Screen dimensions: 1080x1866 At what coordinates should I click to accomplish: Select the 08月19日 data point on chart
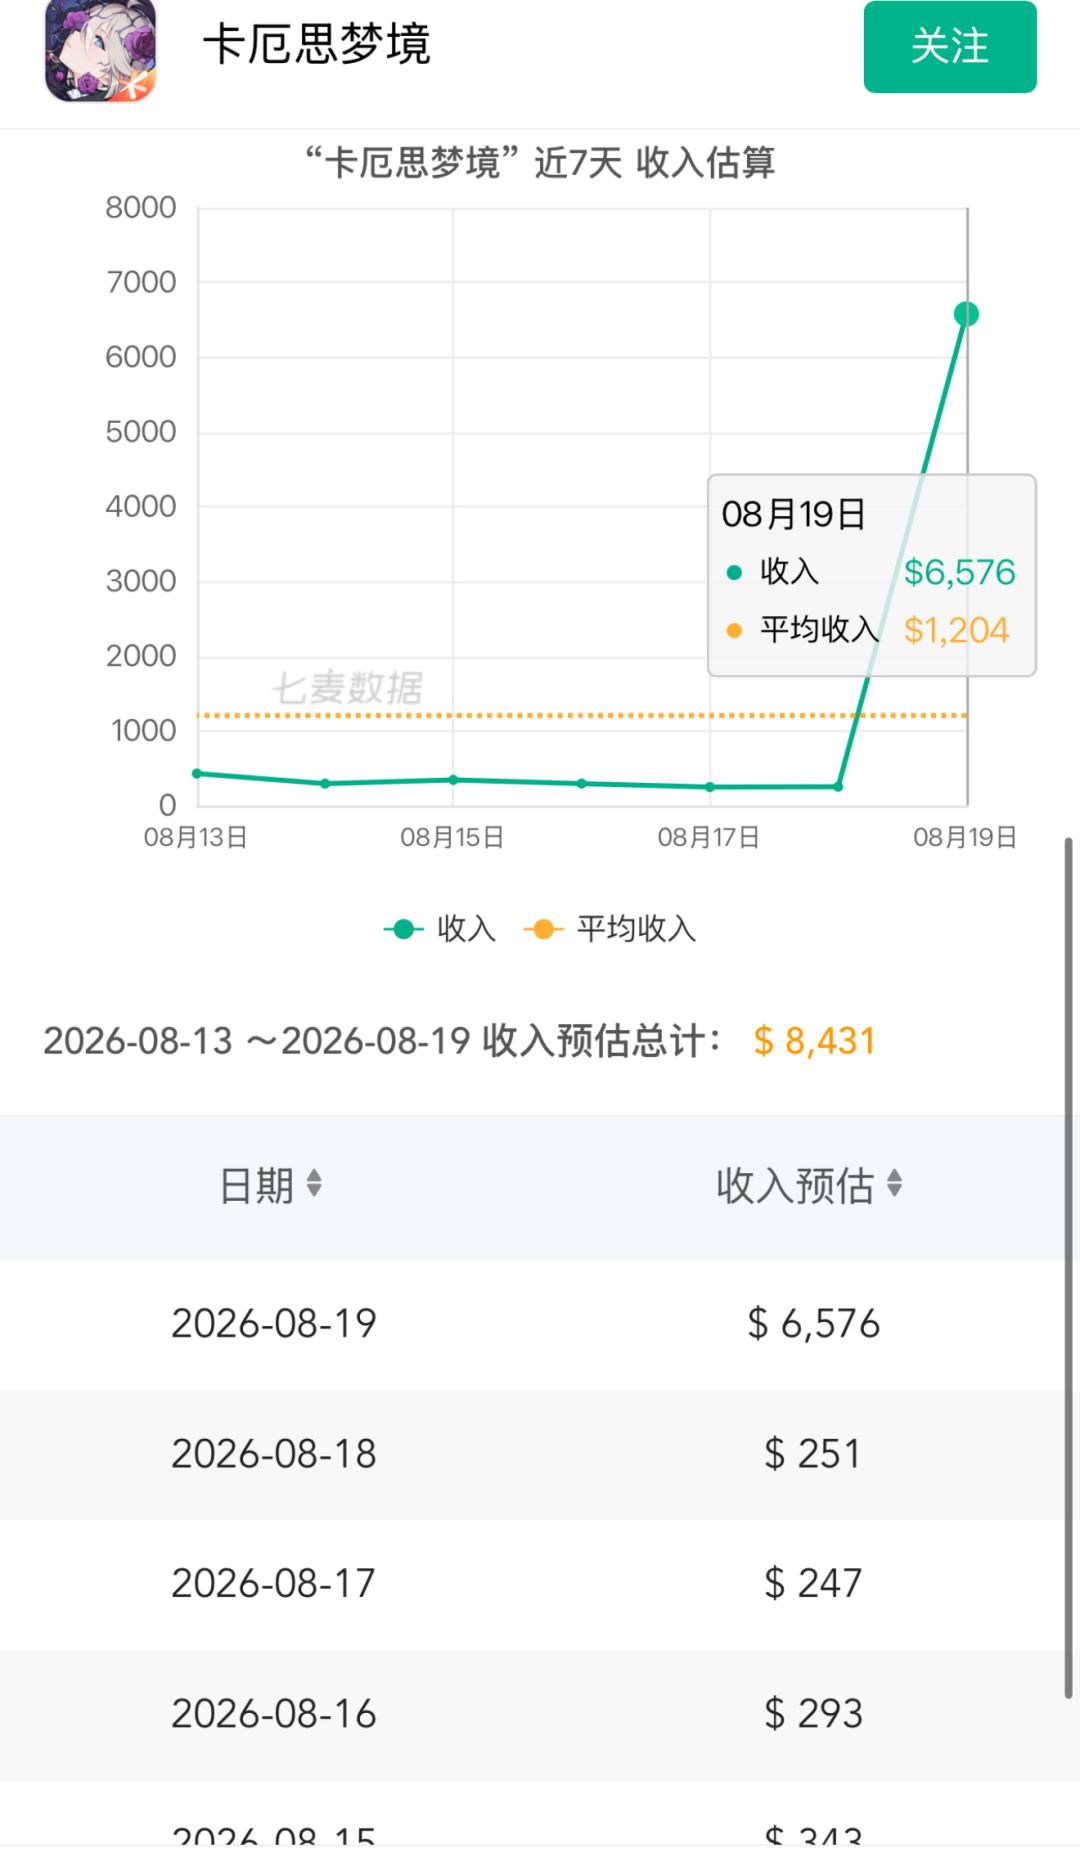click(x=966, y=314)
